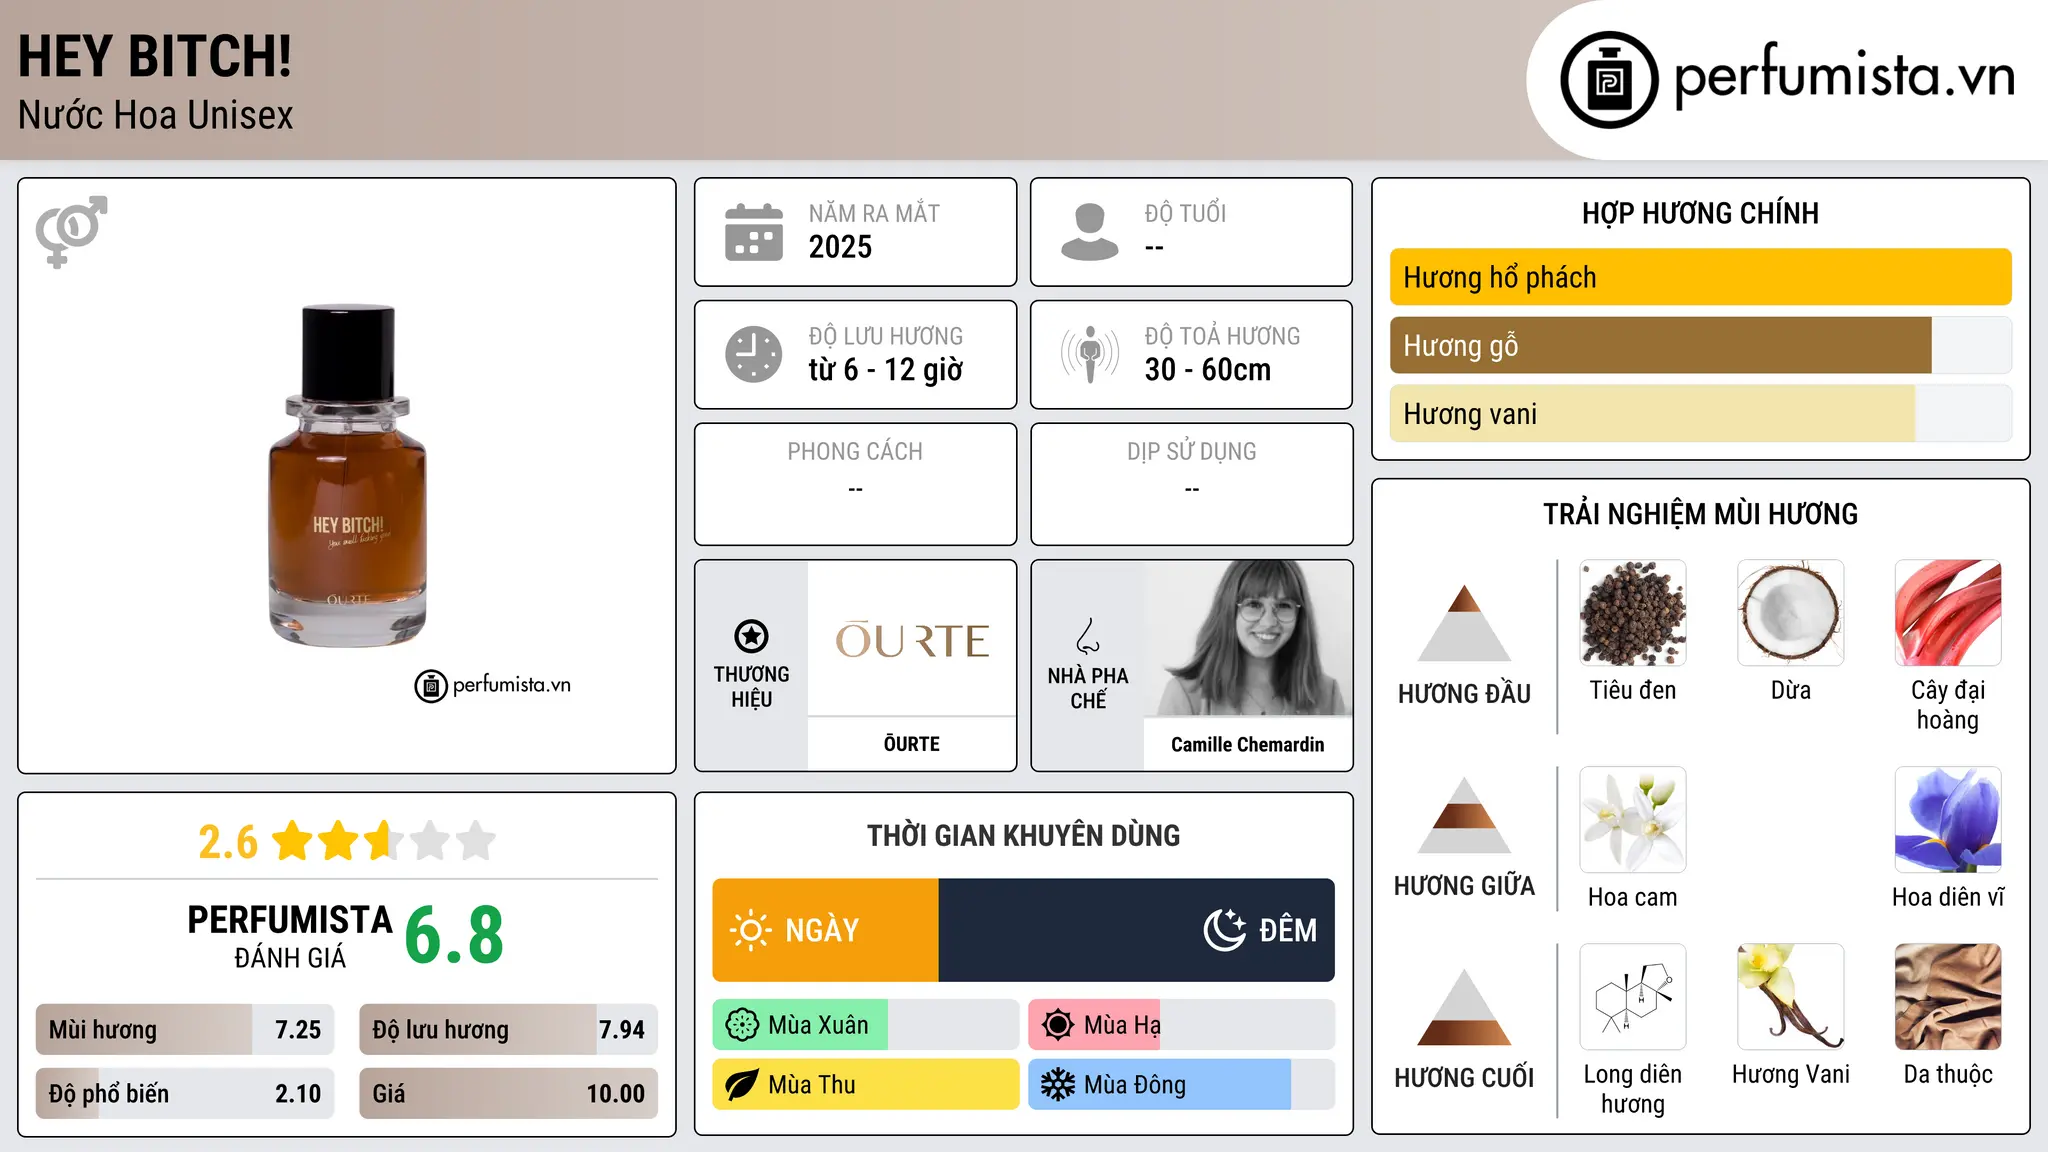Click the HỢP HƯƠNG CHÍNH heading

tap(1700, 213)
